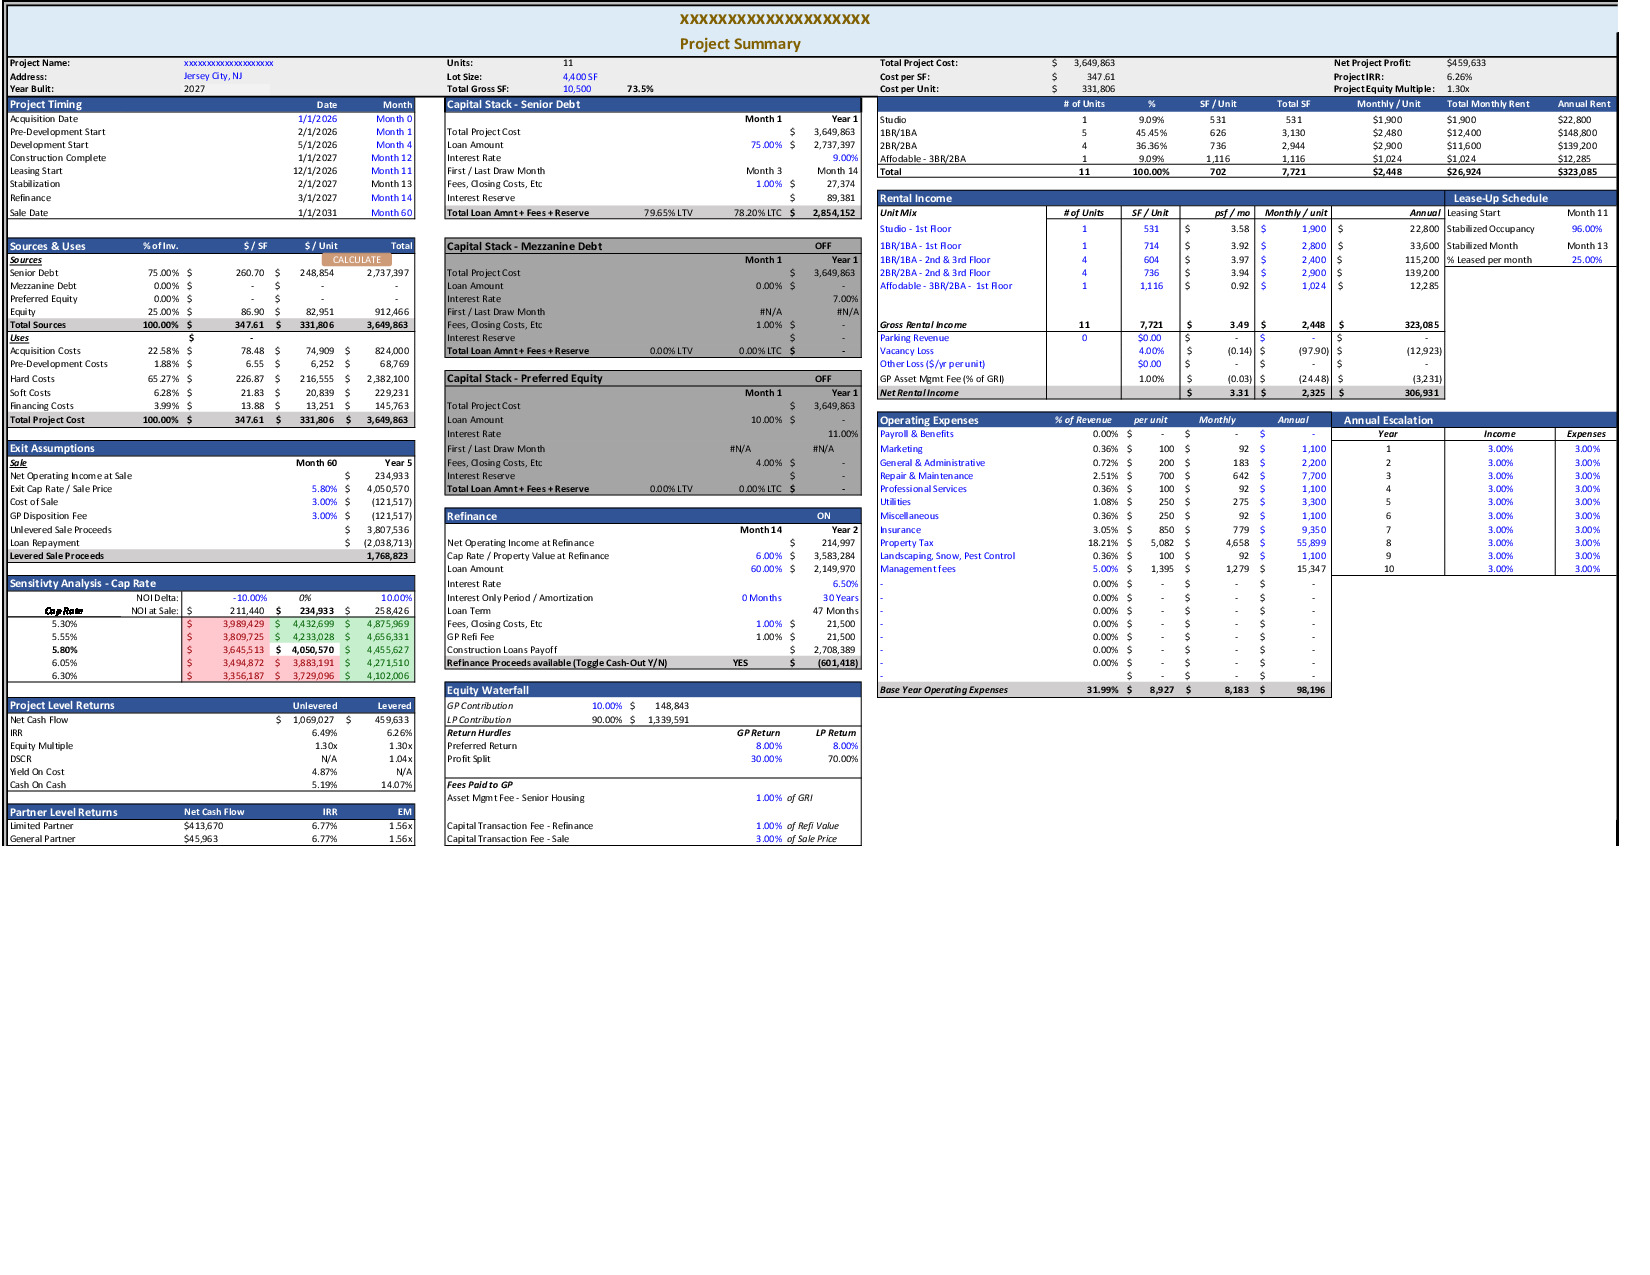
Task: Click the green 4,875,969 sensitivity cell
Action: (x=387, y=624)
